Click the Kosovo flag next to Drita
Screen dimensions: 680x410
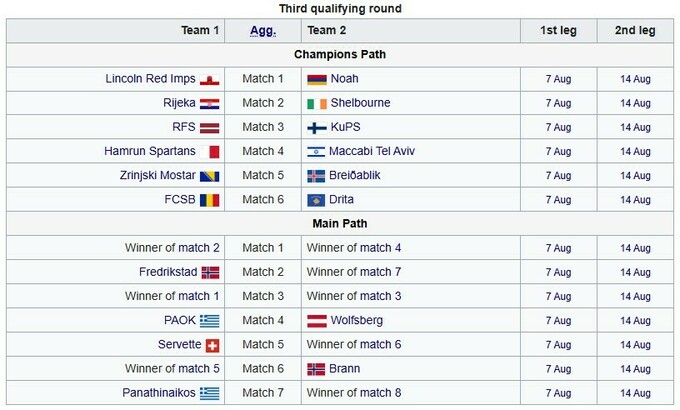click(316, 200)
